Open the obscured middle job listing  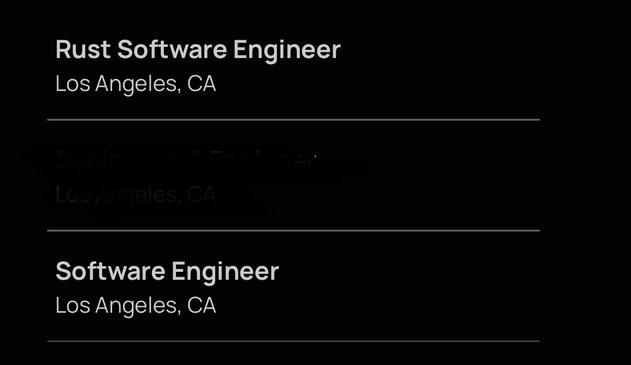click(x=293, y=175)
